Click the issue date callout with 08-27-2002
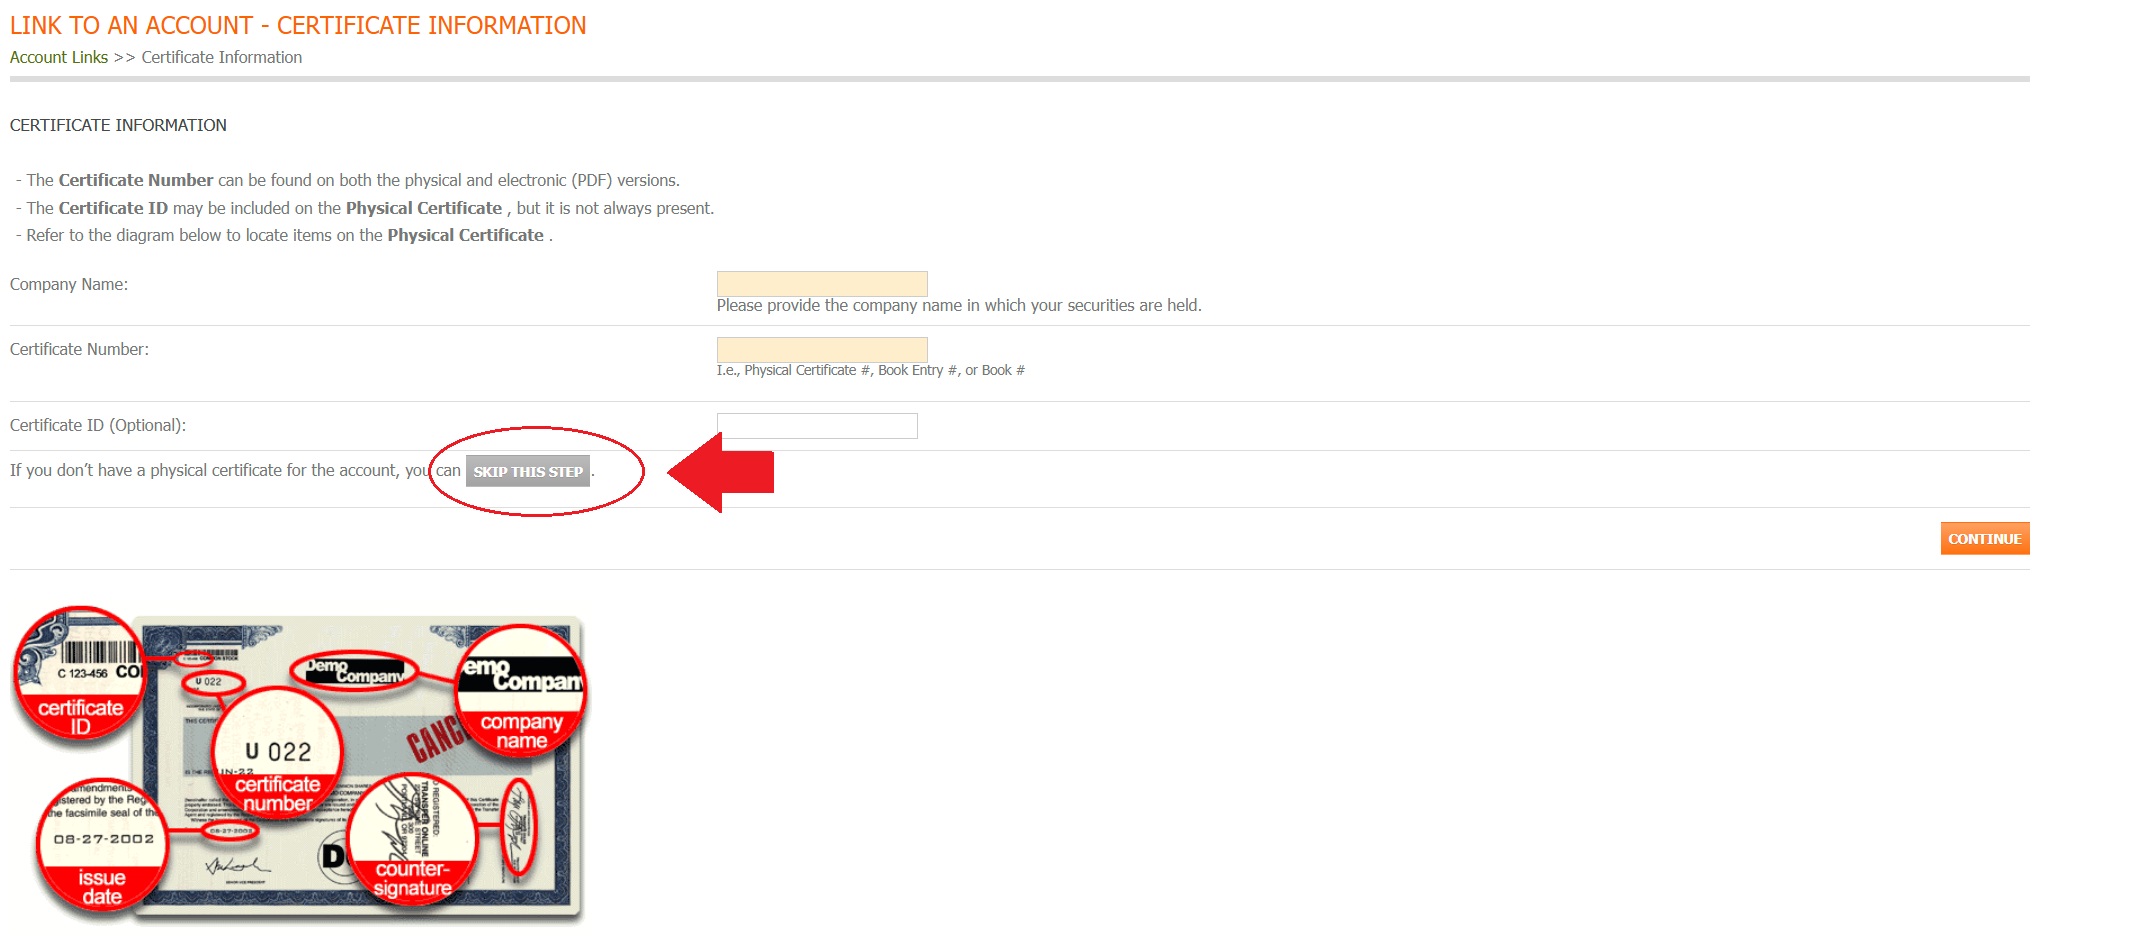Image resolution: width=2140 pixels, height=943 pixels. 102,843
